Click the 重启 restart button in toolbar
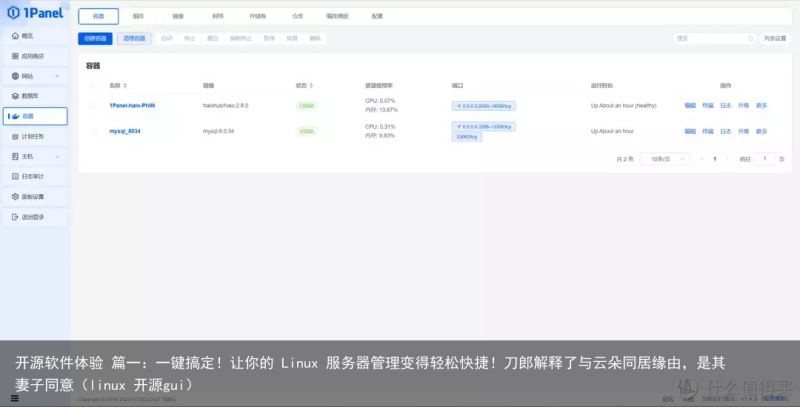This screenshot has width=800, height=407. point(213,38)
